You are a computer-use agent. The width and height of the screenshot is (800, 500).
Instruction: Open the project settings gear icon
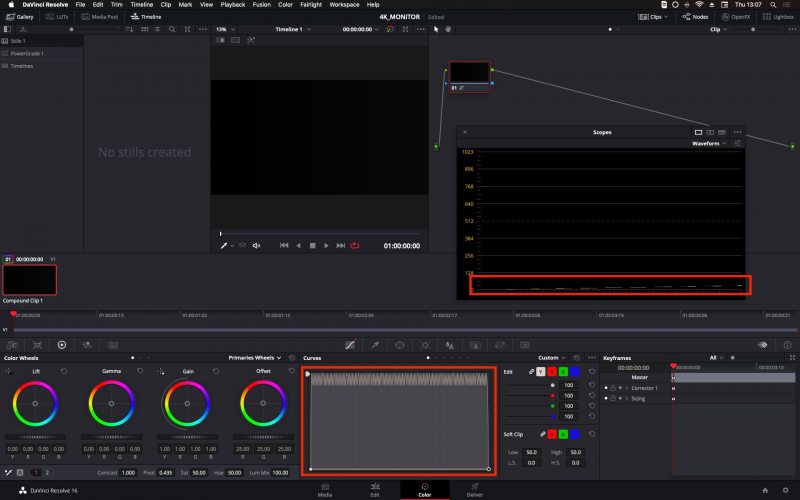point(784,490)
